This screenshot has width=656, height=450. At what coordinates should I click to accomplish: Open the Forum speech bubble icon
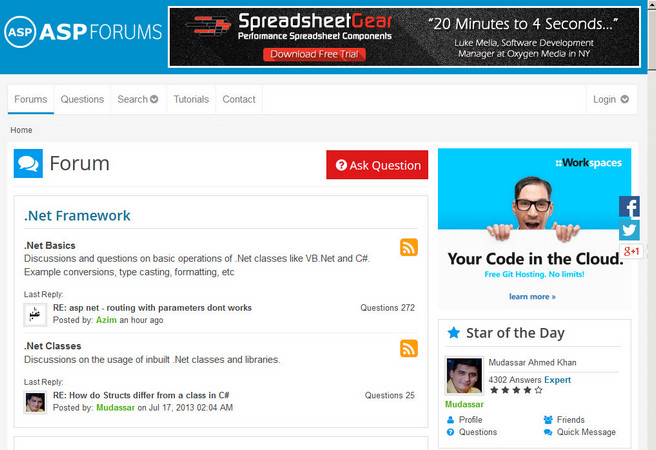click(x=28, y=164)
